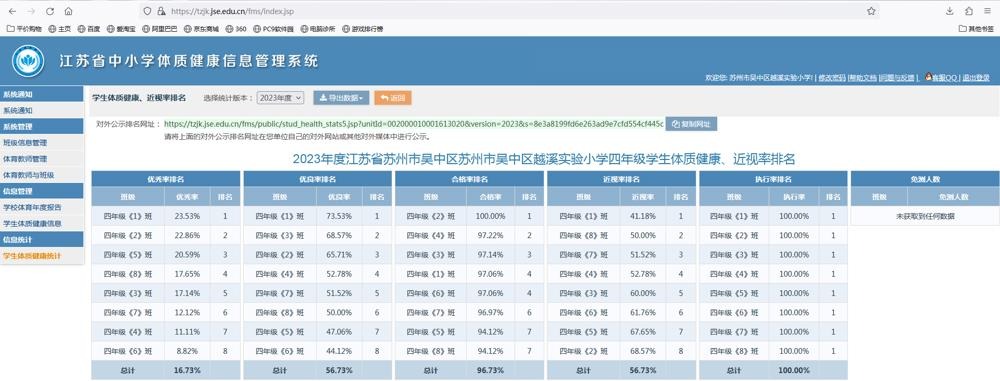1000x381 pixels.
Task: Click the 免测人数 table header
Action: [925, 179]
